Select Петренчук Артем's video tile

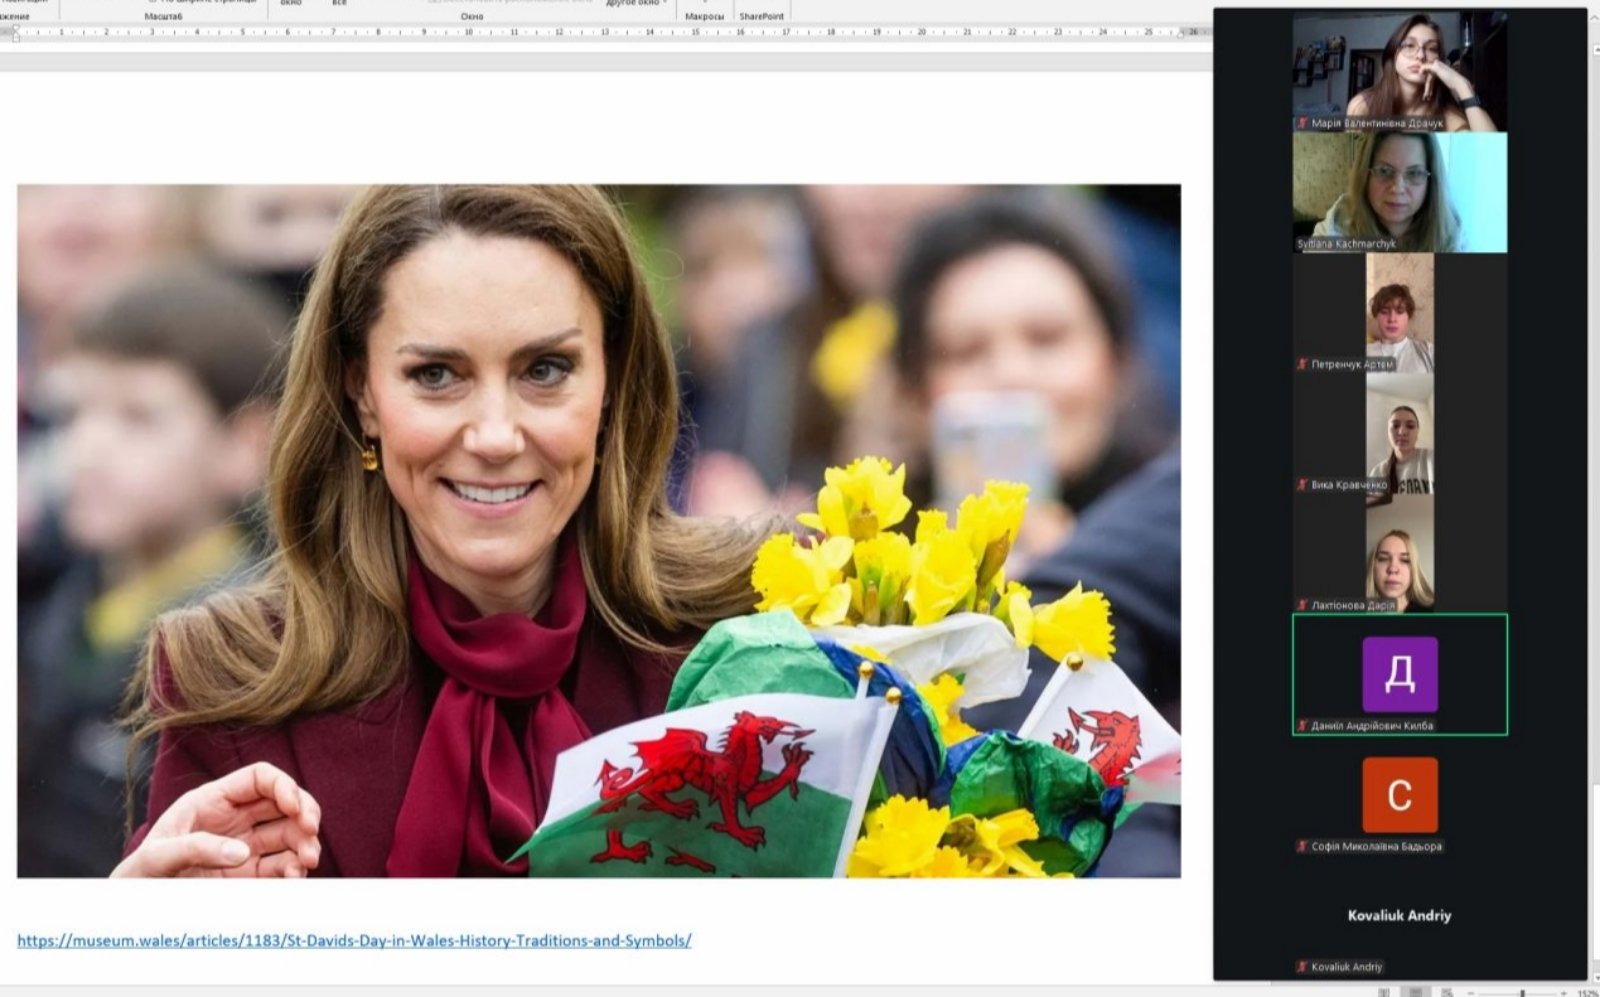1400,313
